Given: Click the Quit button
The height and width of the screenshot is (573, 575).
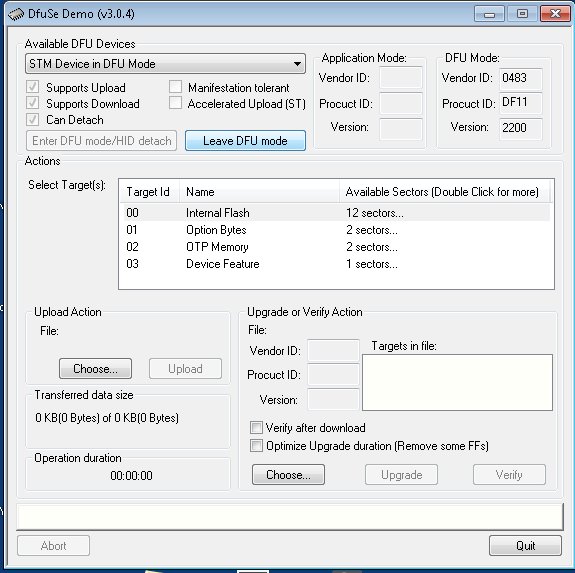Looking at the screenshot, I should (525, 546).
